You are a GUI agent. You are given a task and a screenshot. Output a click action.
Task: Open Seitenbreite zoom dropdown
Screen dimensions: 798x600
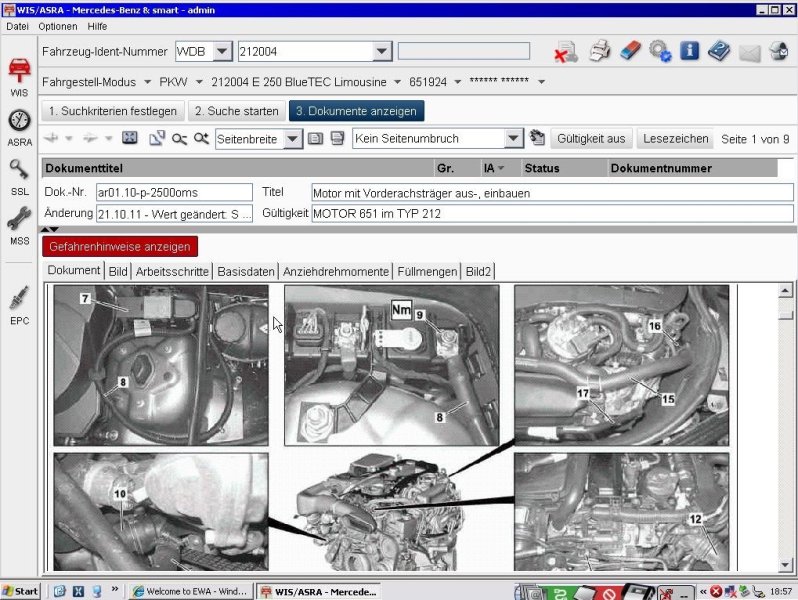[293, 139]
